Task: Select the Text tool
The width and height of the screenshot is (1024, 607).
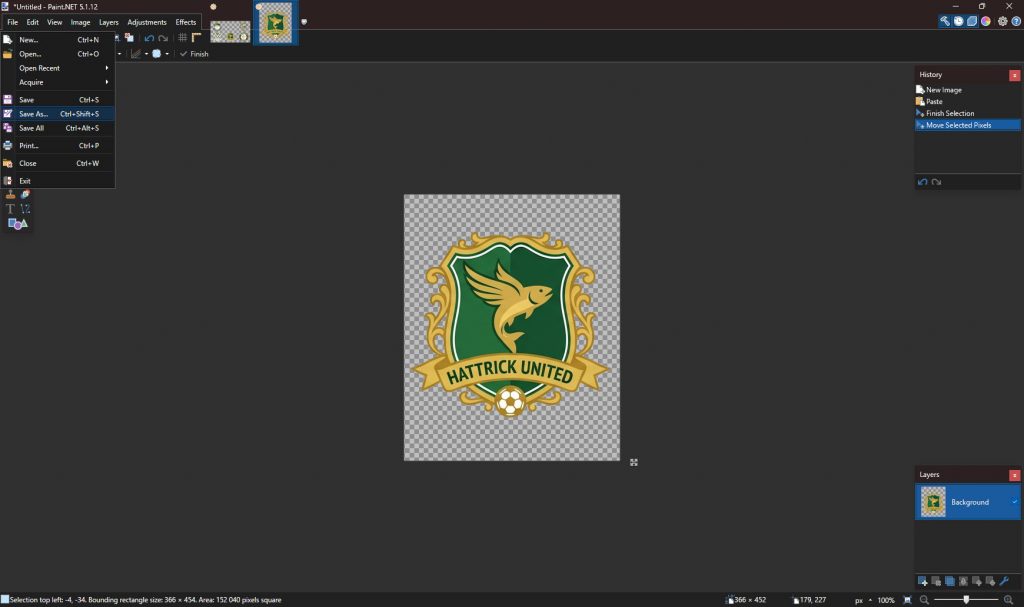Action: (11, 209)
